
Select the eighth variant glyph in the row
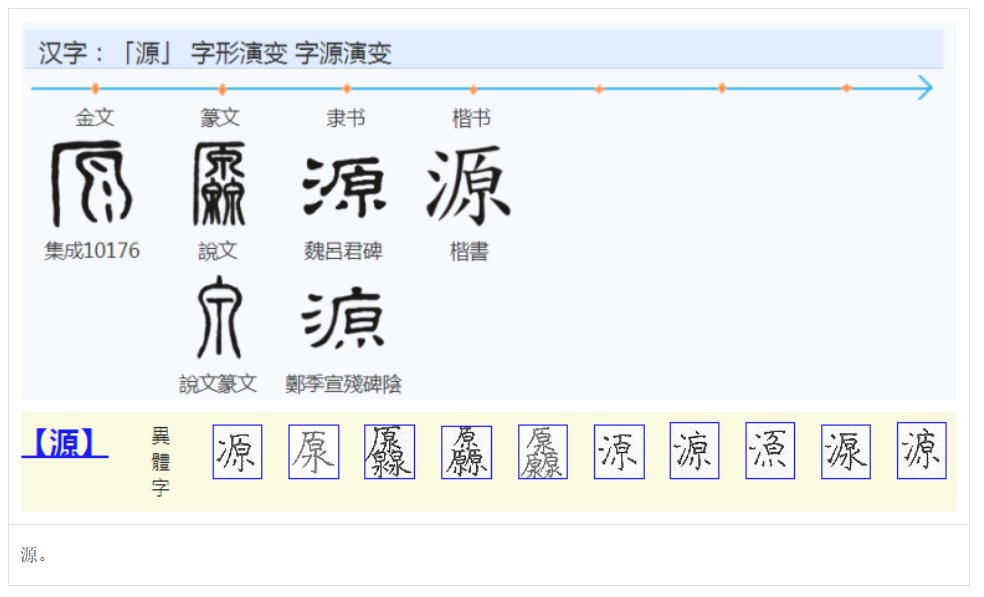(770, 452)
